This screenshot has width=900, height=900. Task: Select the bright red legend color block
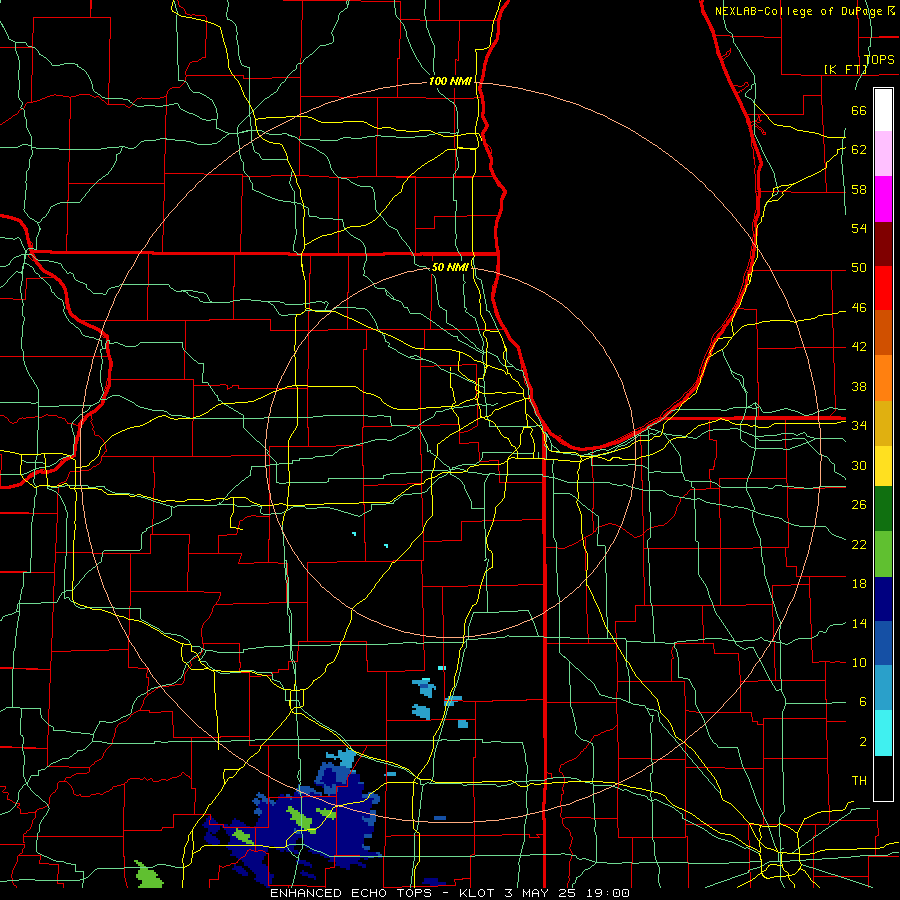point(883,288)
